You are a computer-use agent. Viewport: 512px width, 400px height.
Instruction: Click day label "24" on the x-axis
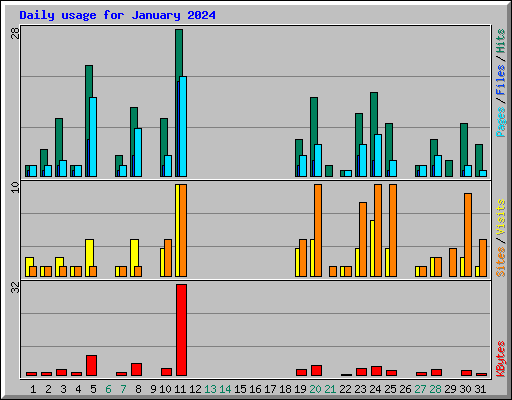point(375,389)
